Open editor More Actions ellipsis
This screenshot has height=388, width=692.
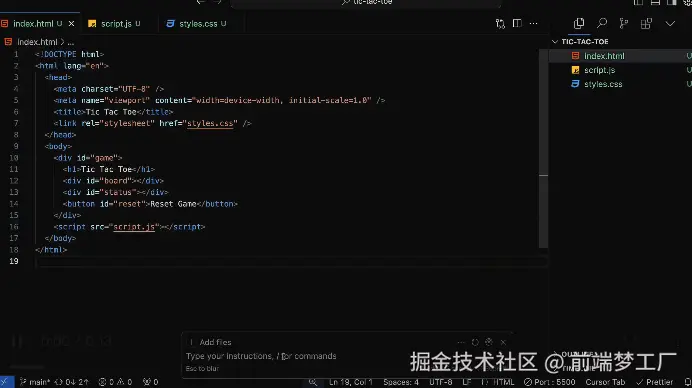click(x=534, y=23)
